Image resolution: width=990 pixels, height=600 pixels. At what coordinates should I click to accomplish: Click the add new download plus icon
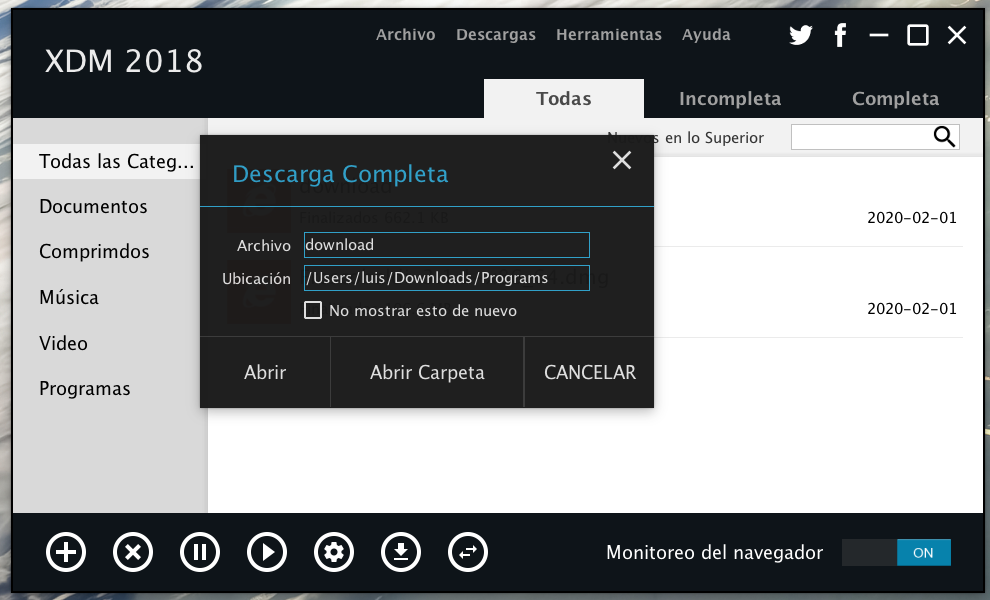66,552
